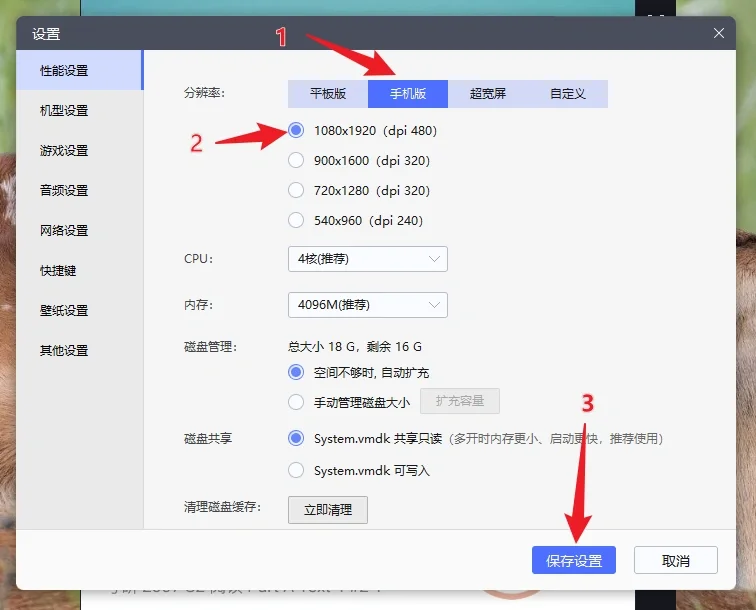Screen dimensions: 756x610
Task: Click the 分辨率: label
Action: (204, 93)
